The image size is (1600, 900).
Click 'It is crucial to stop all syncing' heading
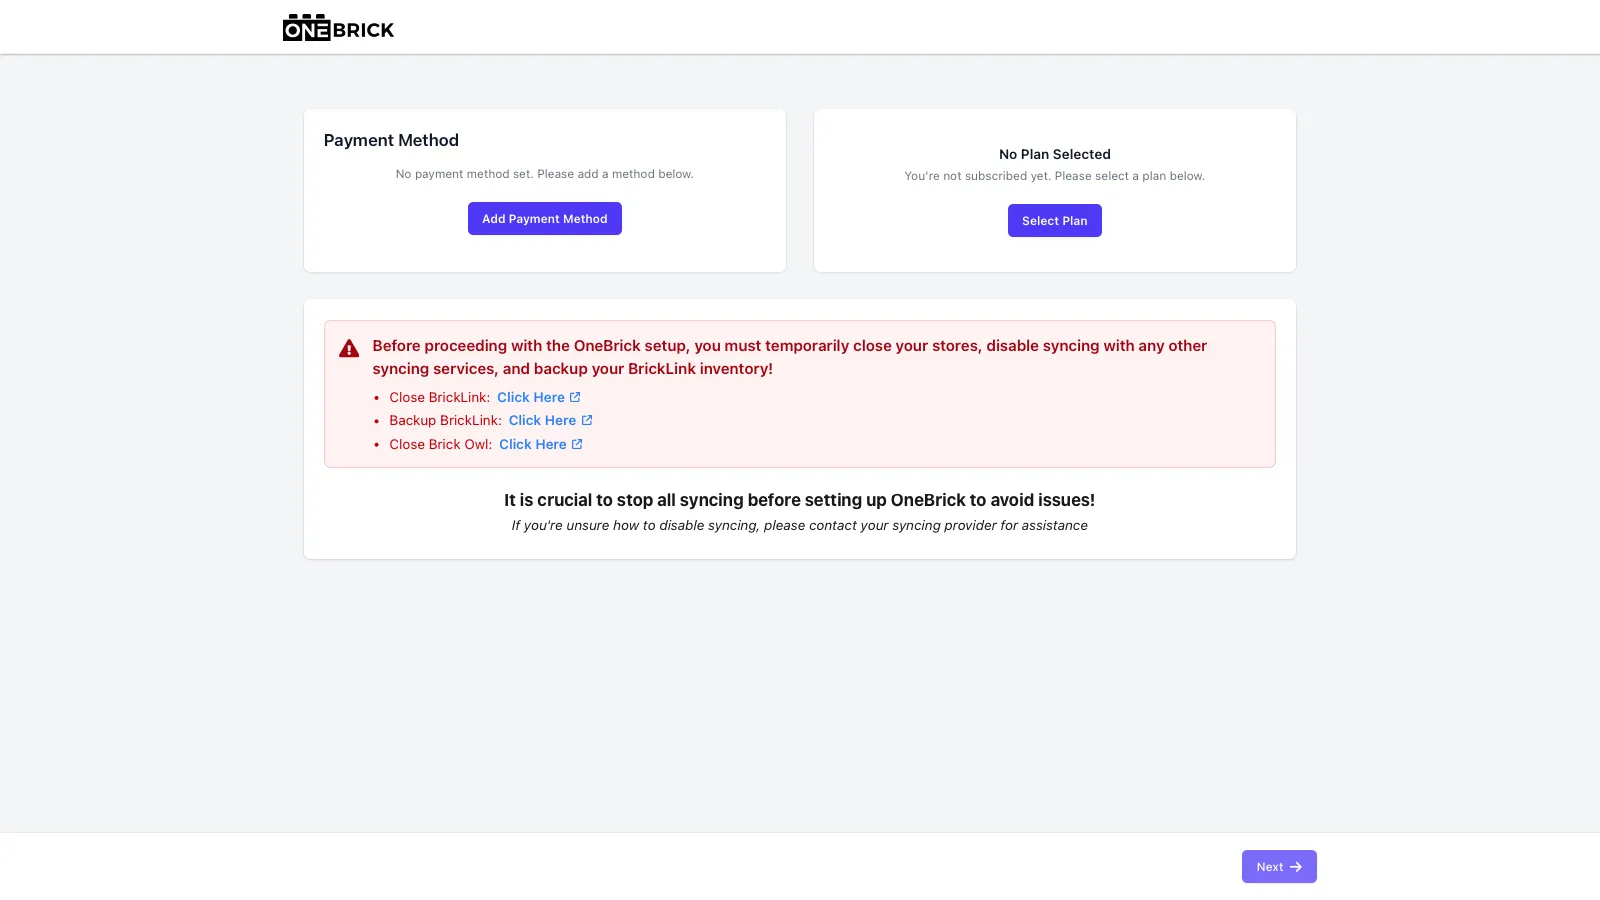pyautogui.click(x=800, y=500)
